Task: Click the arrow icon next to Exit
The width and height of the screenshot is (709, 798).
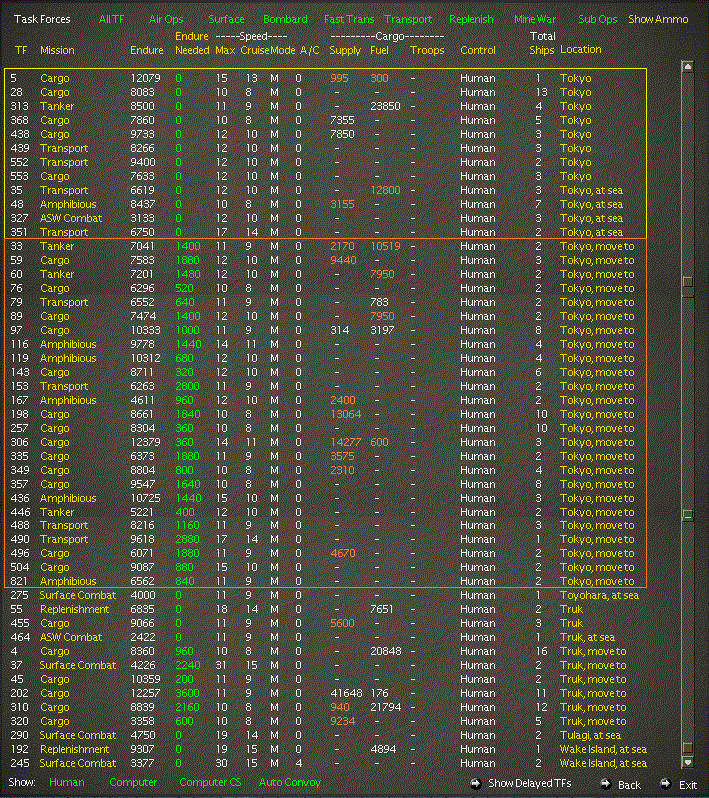Action: pos(665,783)
